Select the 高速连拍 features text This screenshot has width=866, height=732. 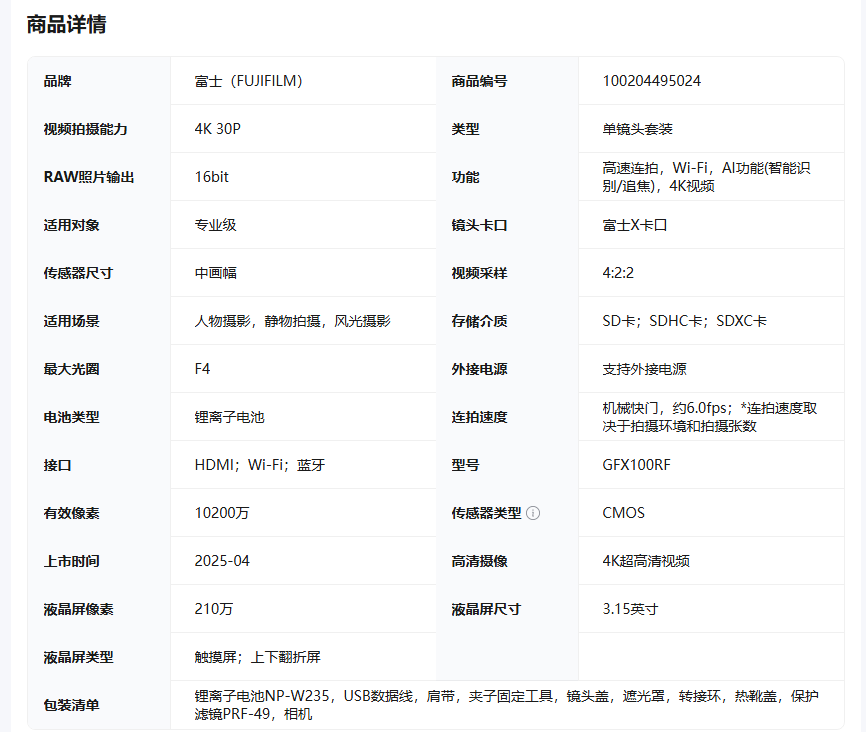706,177
